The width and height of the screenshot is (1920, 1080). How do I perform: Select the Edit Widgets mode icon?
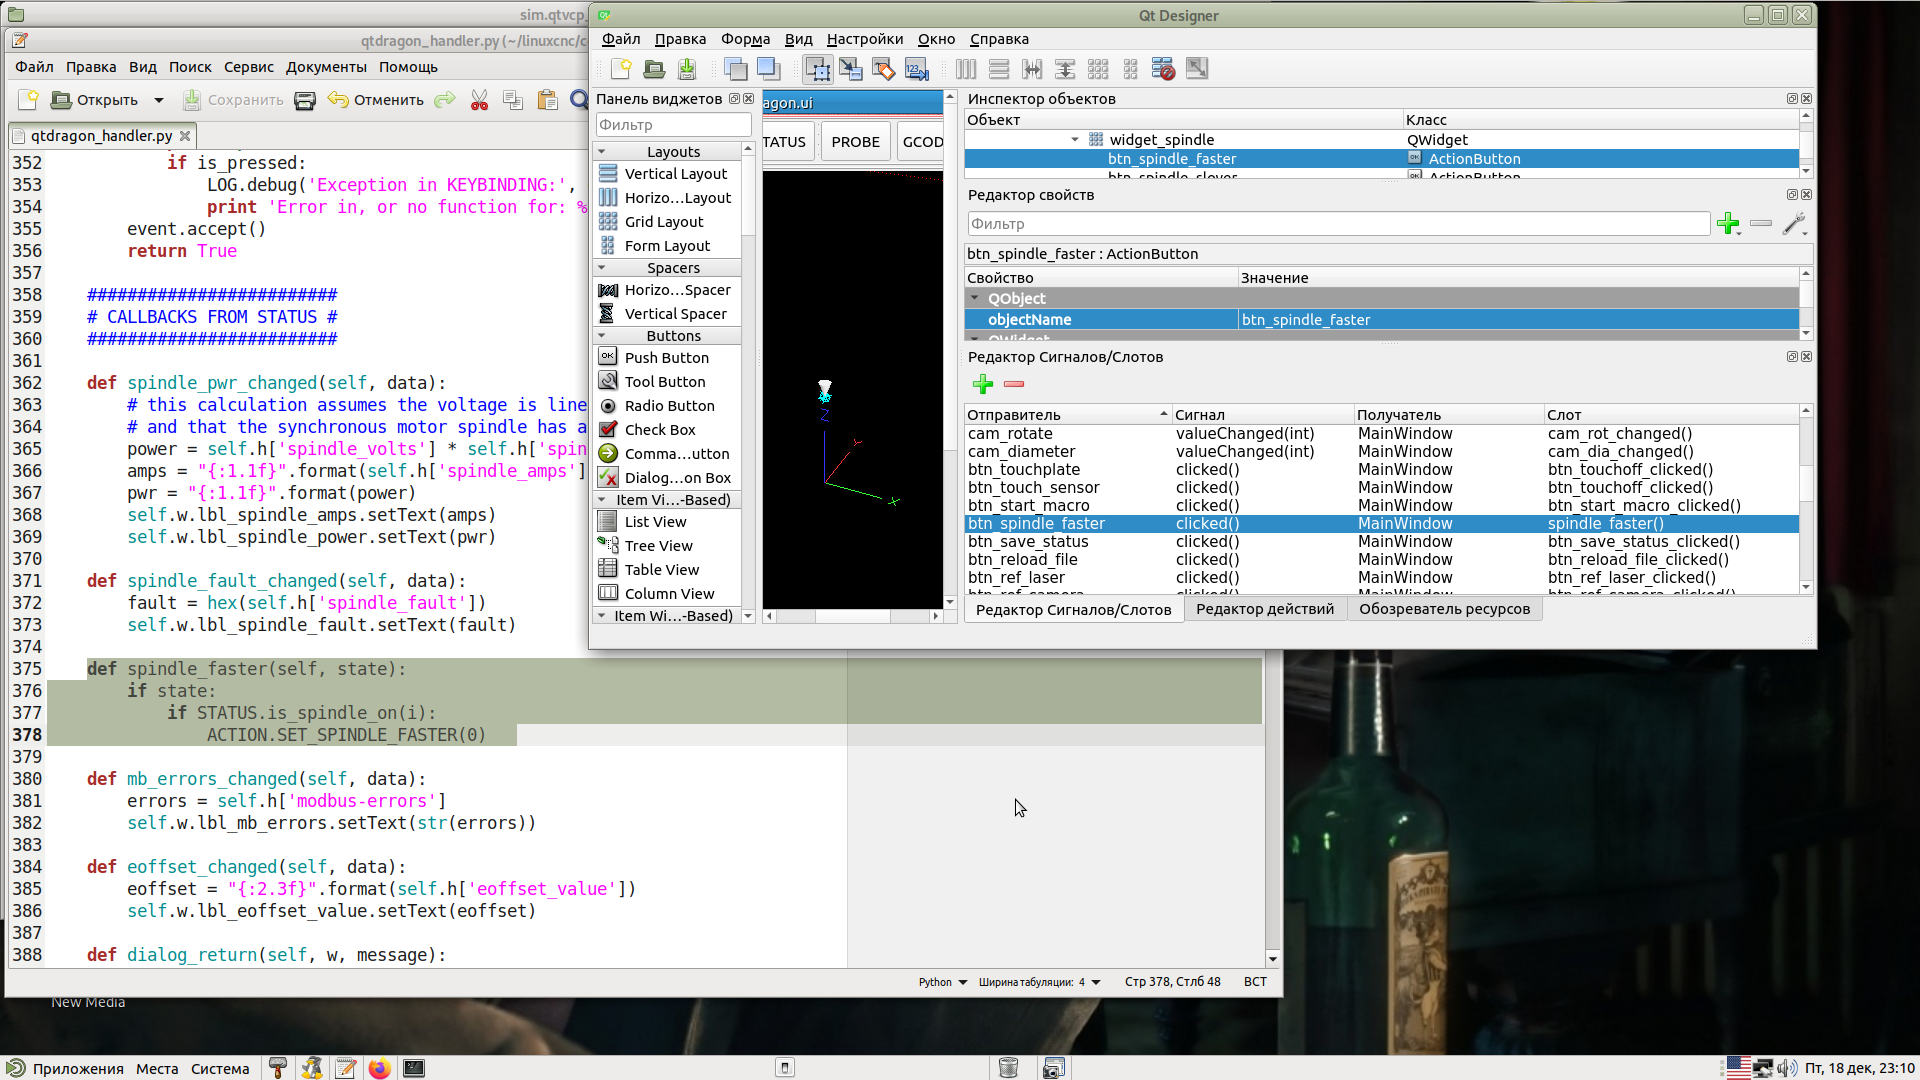[818, 69]
